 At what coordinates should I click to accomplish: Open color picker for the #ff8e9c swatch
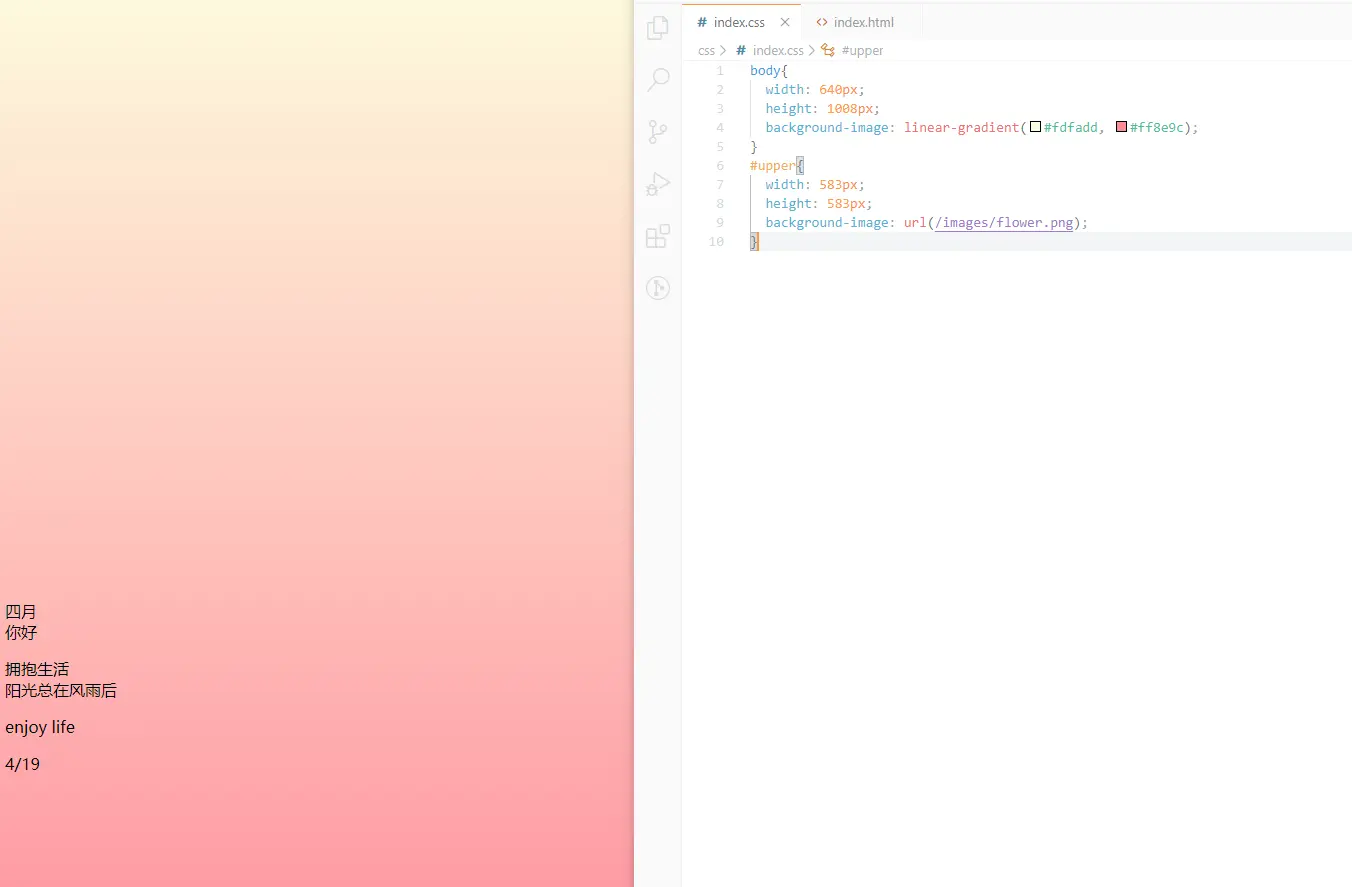pyautogui.click(x=1122, y=127)
